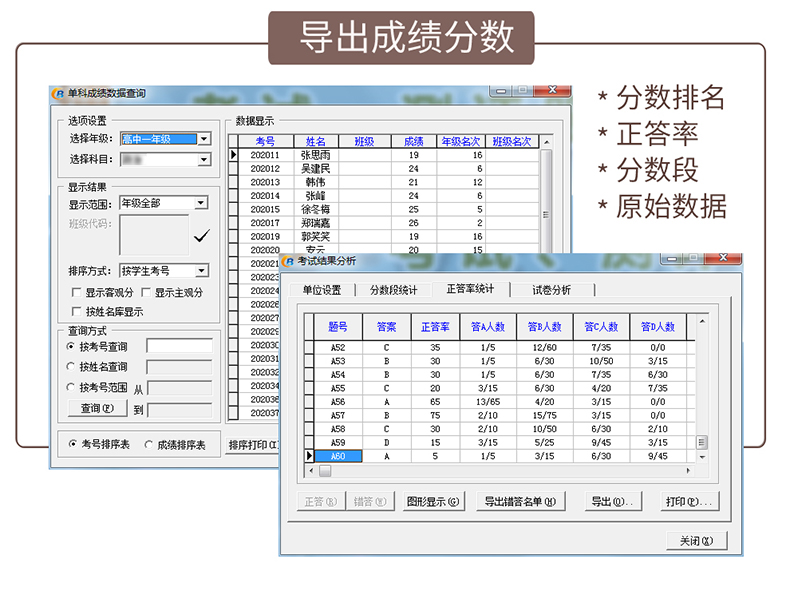Click right arrow of the horizontal scrollbar
Viewport: 790px width, 591px height.
pos(687,470)
